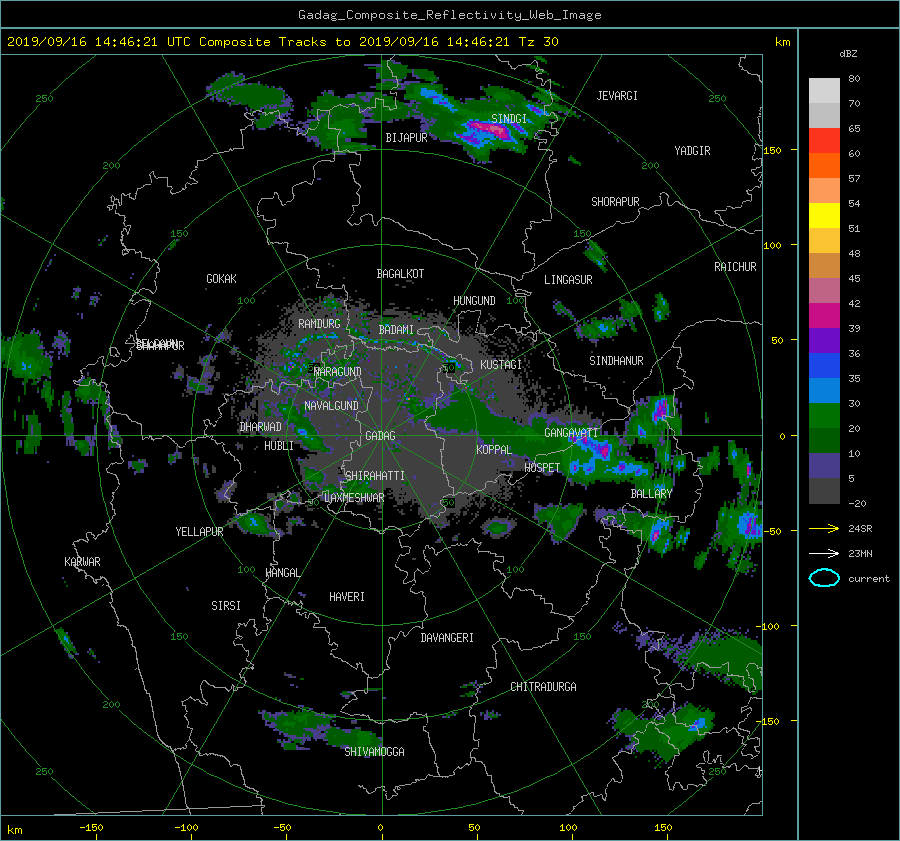Viewport: 900px width, 841px height.
Task: Click the UTC Composite Tracks timestamp header
Action: point(282,42)
